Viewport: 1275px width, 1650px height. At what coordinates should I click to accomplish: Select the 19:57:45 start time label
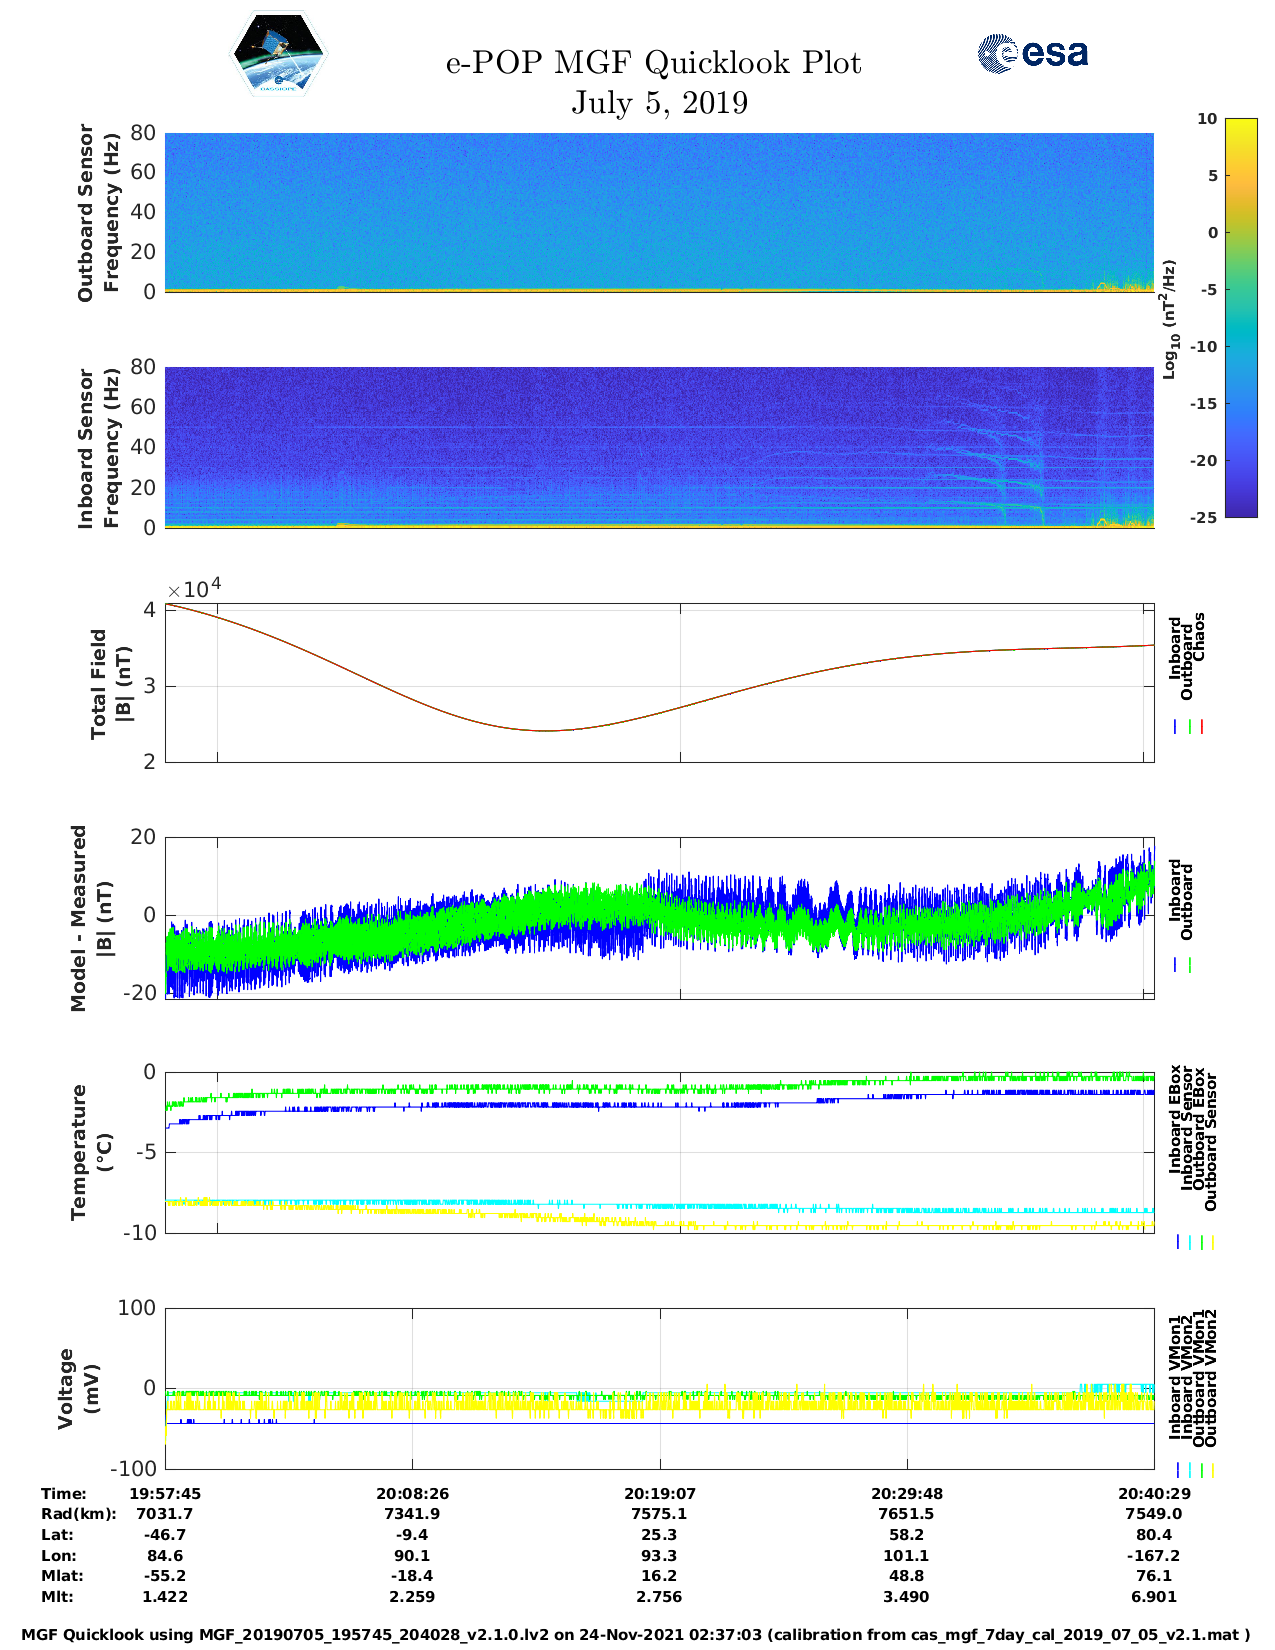tap(165, 1493)
